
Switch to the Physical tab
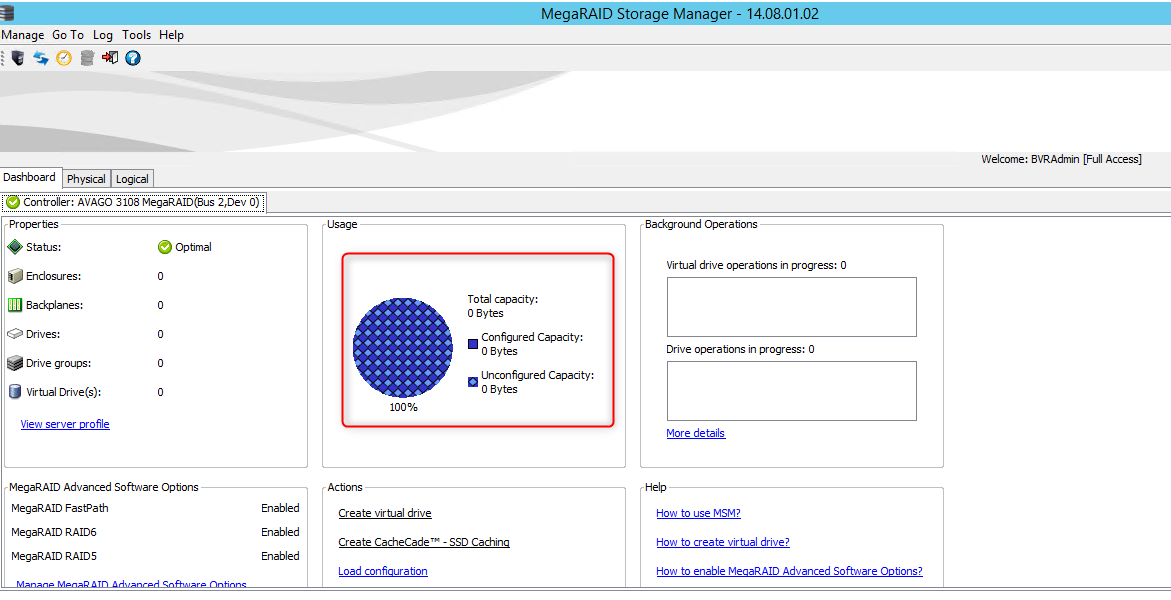point(86,179)
